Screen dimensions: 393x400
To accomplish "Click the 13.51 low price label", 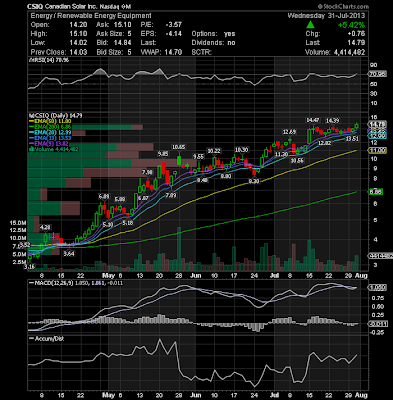I will click(352, 139).
